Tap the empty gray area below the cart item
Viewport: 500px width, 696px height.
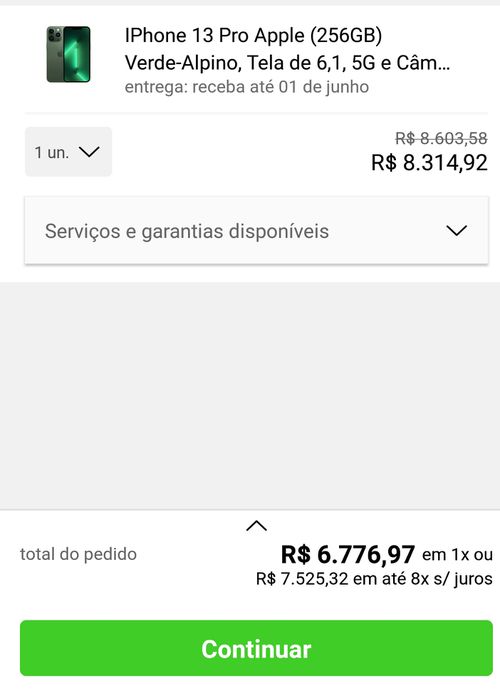click(x=250, y=395)
